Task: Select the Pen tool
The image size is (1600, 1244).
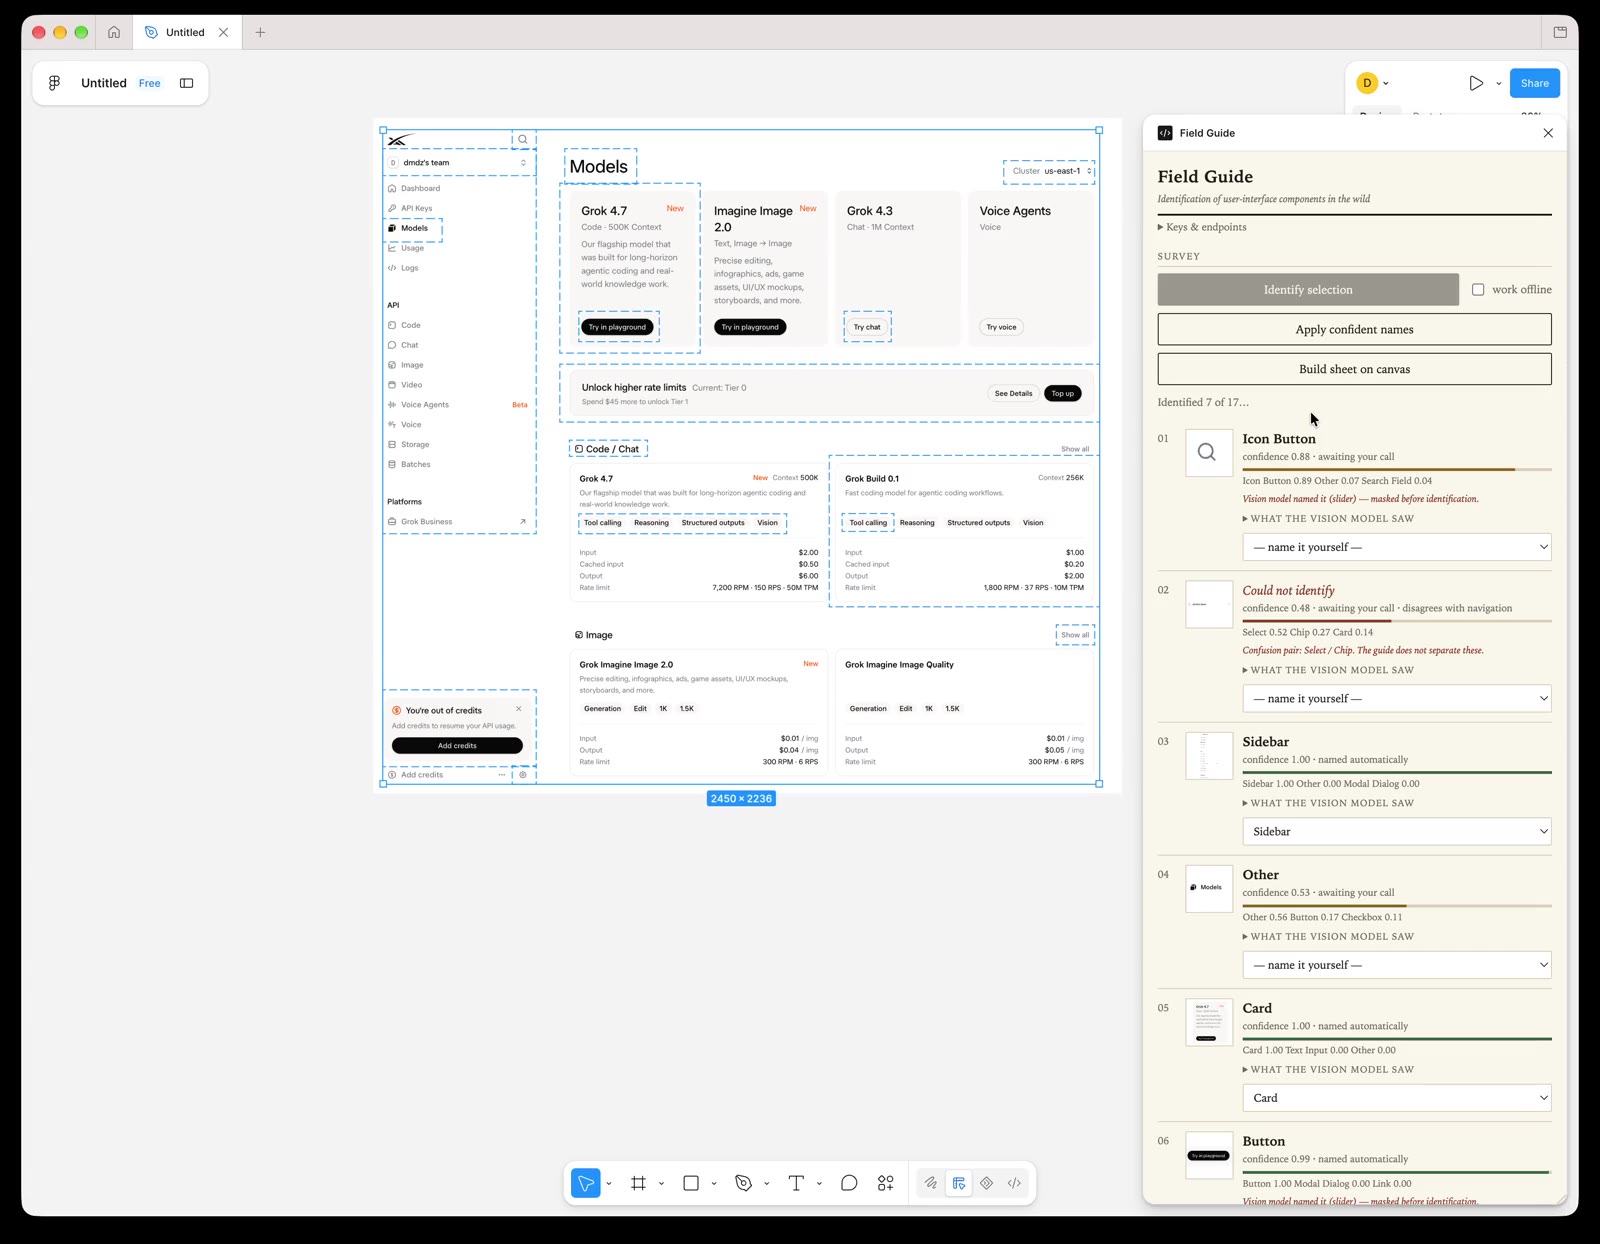Action: [x=743, y=1183]
